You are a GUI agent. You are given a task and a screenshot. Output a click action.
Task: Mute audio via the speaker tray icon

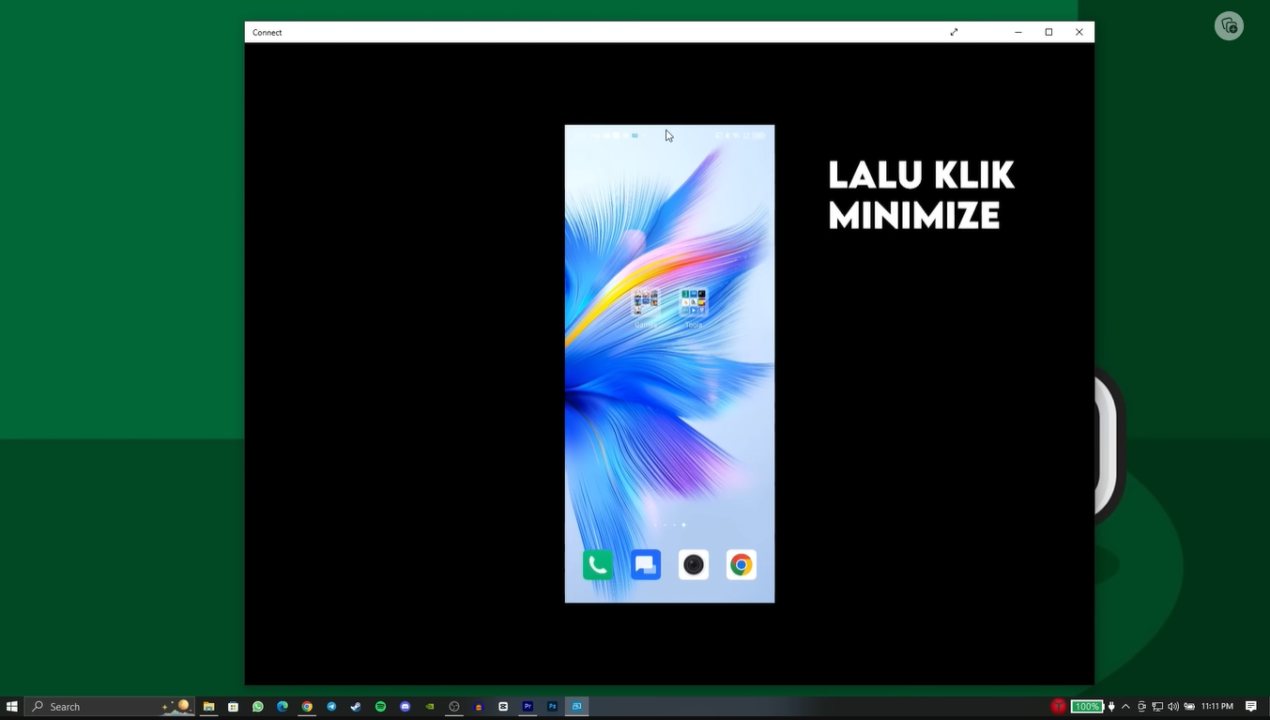(1173, 706)
